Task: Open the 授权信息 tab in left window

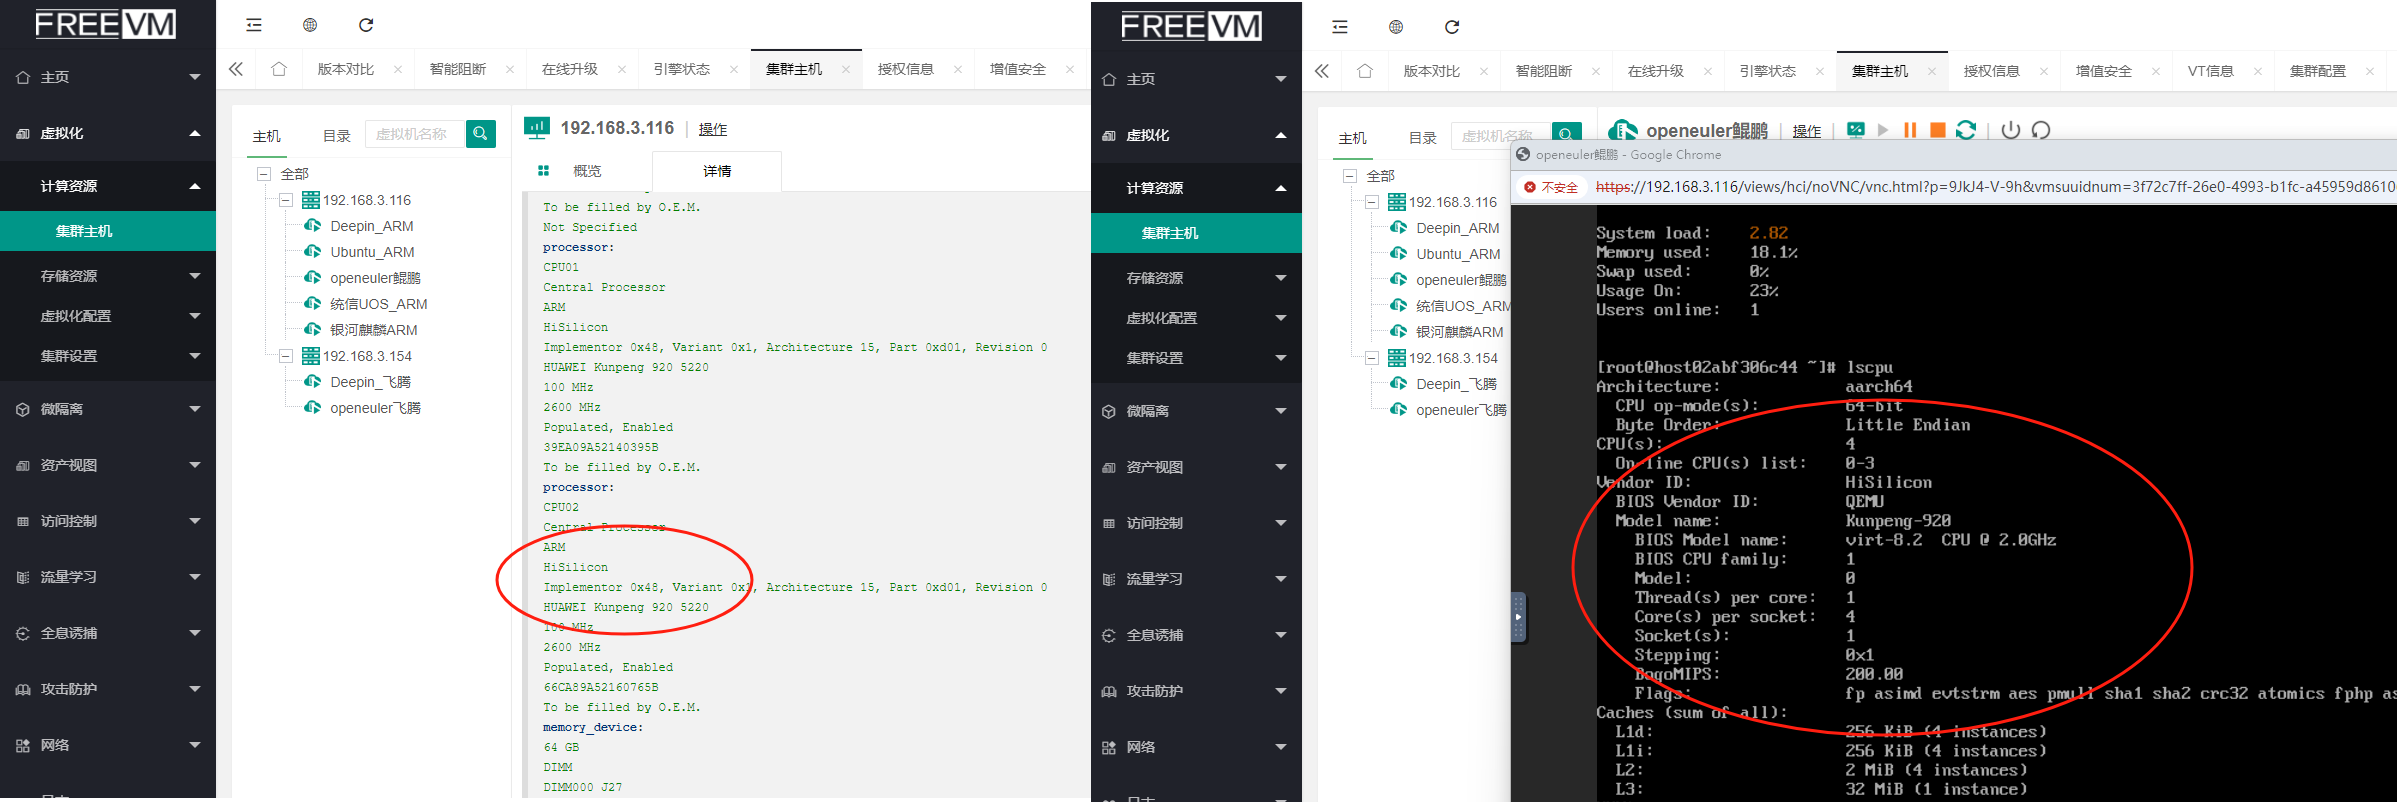Action: tap(906, 69)
